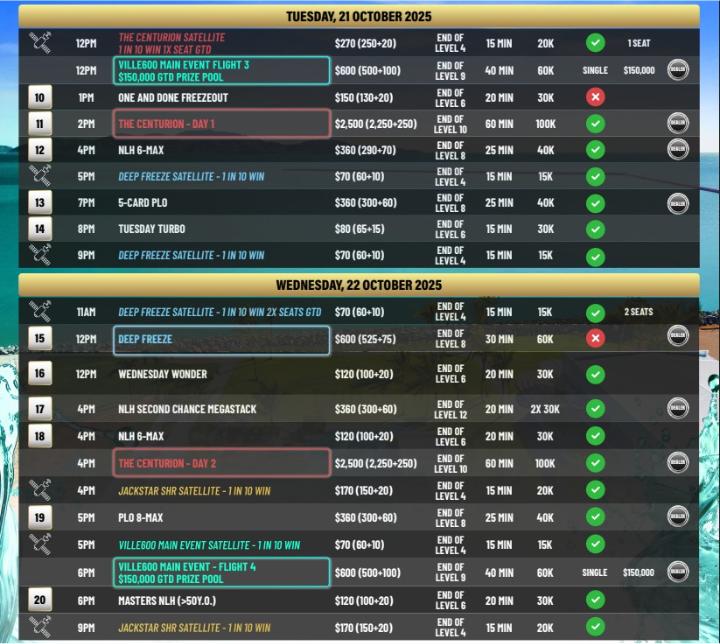The image size is (720, 644).
Task: Select the event number 15 badge
Action: [x=40, y=338]
